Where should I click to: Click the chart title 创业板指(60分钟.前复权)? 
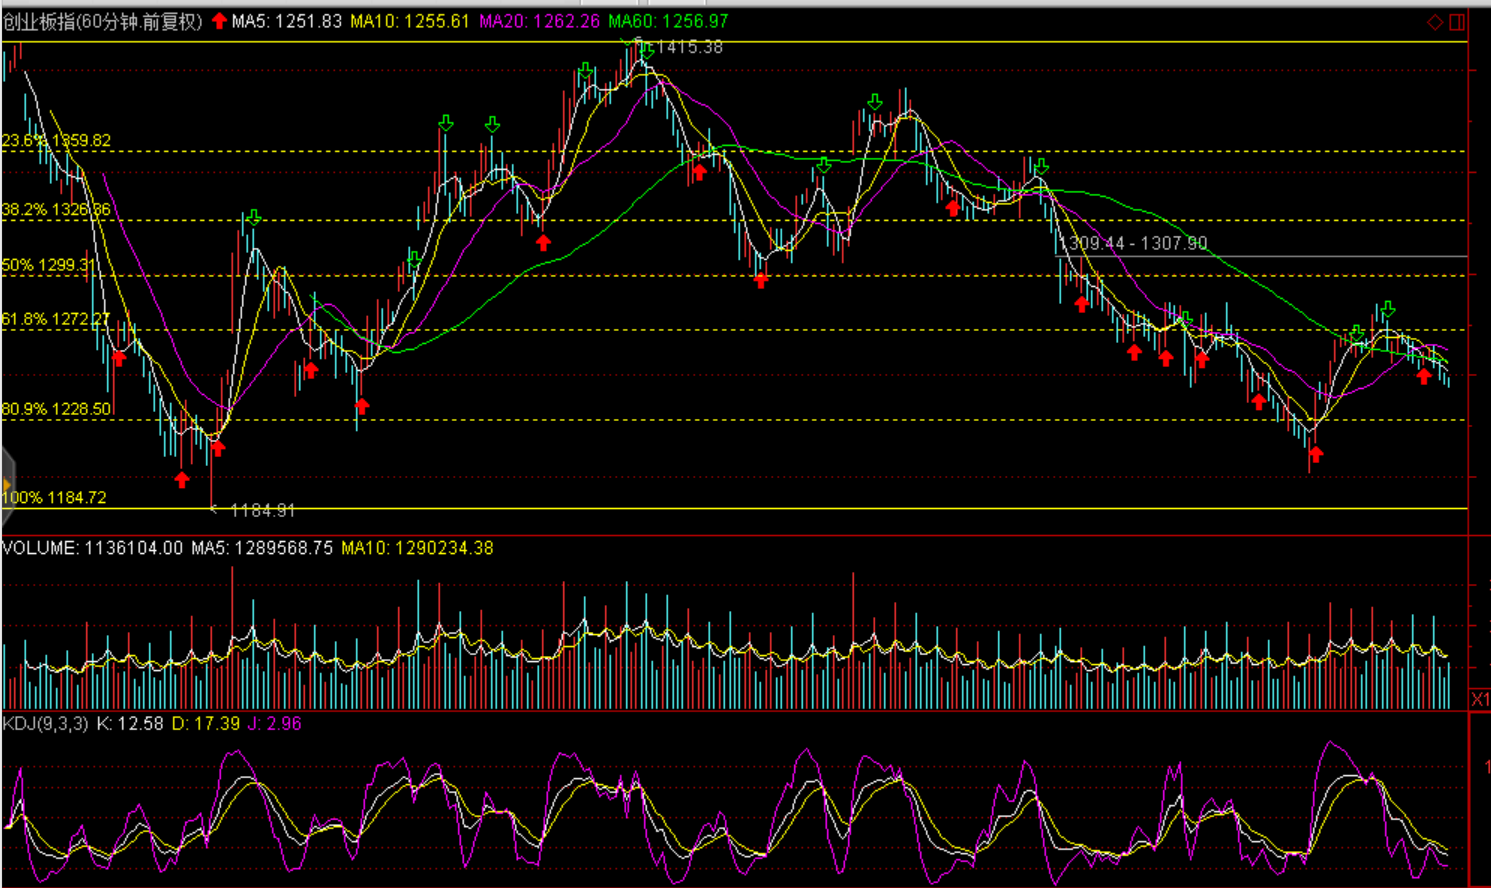tap(103, 21)
